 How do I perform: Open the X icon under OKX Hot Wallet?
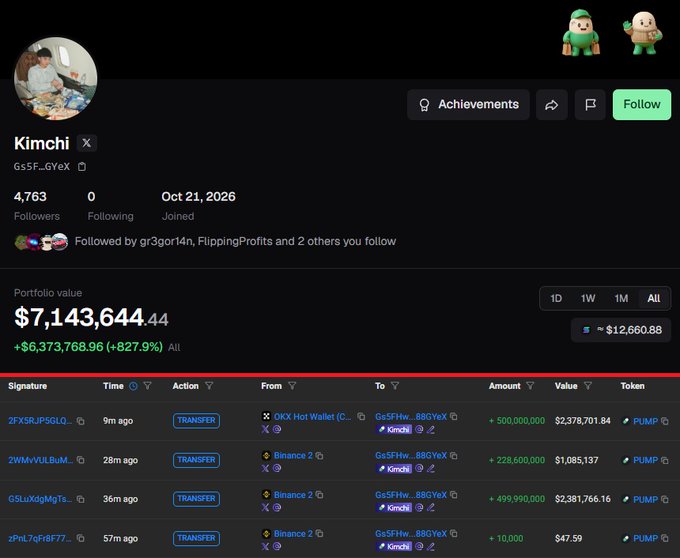265,429
